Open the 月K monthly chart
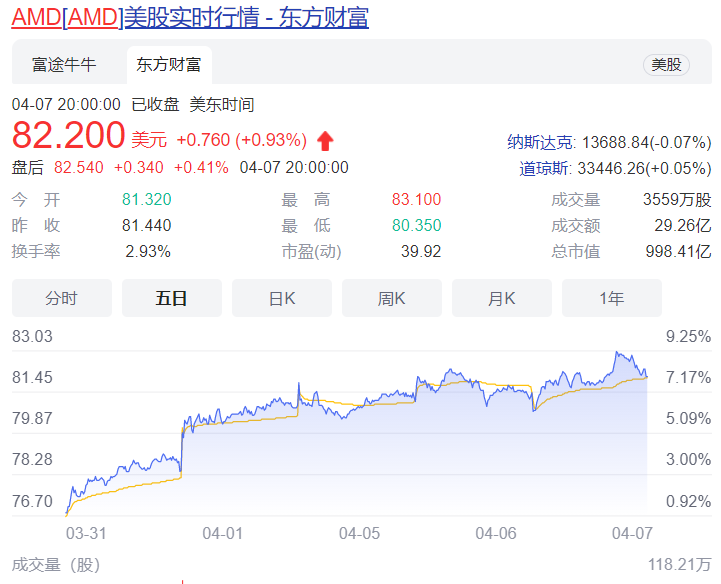Screen dimensions: 721x584 (502, 298)
